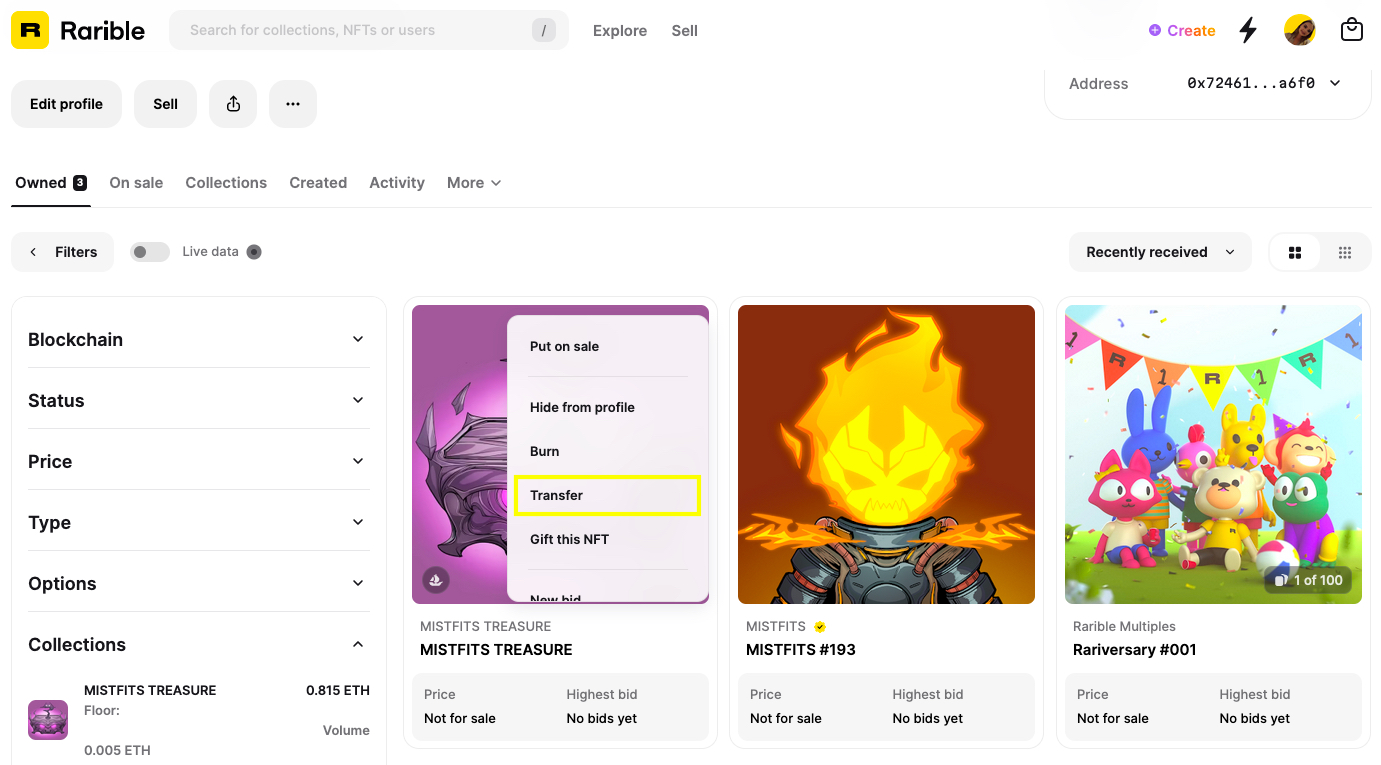
Task: Click the Sell button under profile
Action: point(165,104)
